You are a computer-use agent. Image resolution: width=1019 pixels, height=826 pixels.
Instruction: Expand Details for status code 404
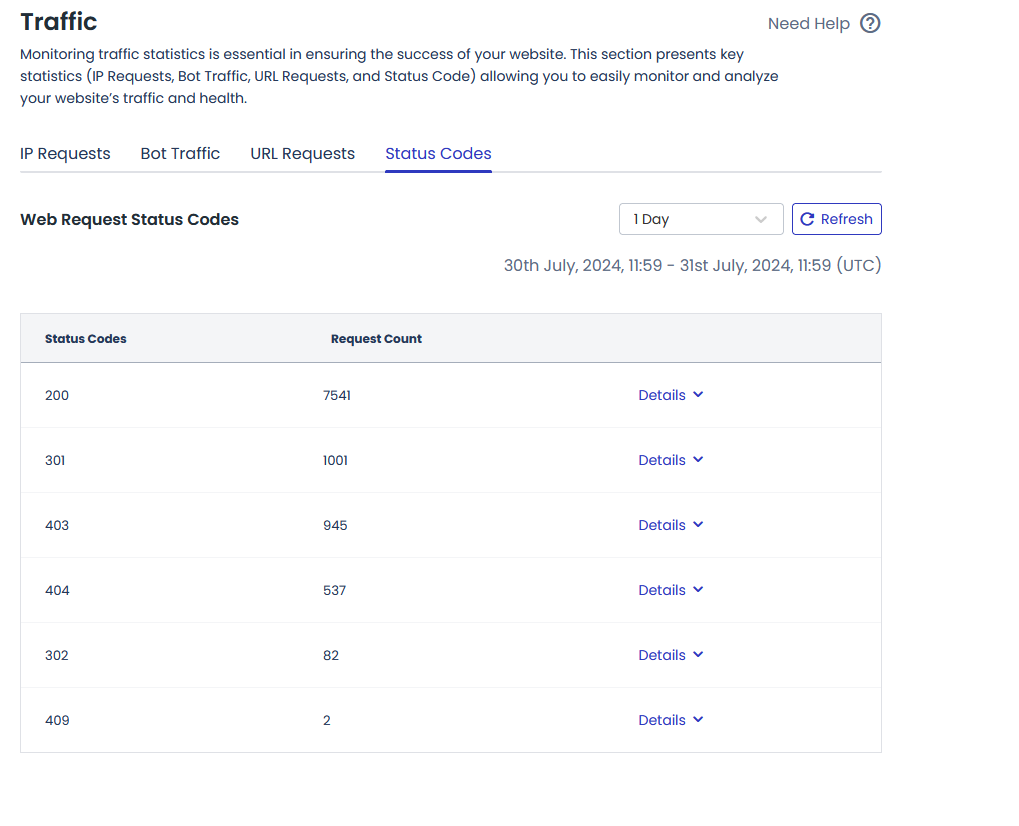[671, 590]
